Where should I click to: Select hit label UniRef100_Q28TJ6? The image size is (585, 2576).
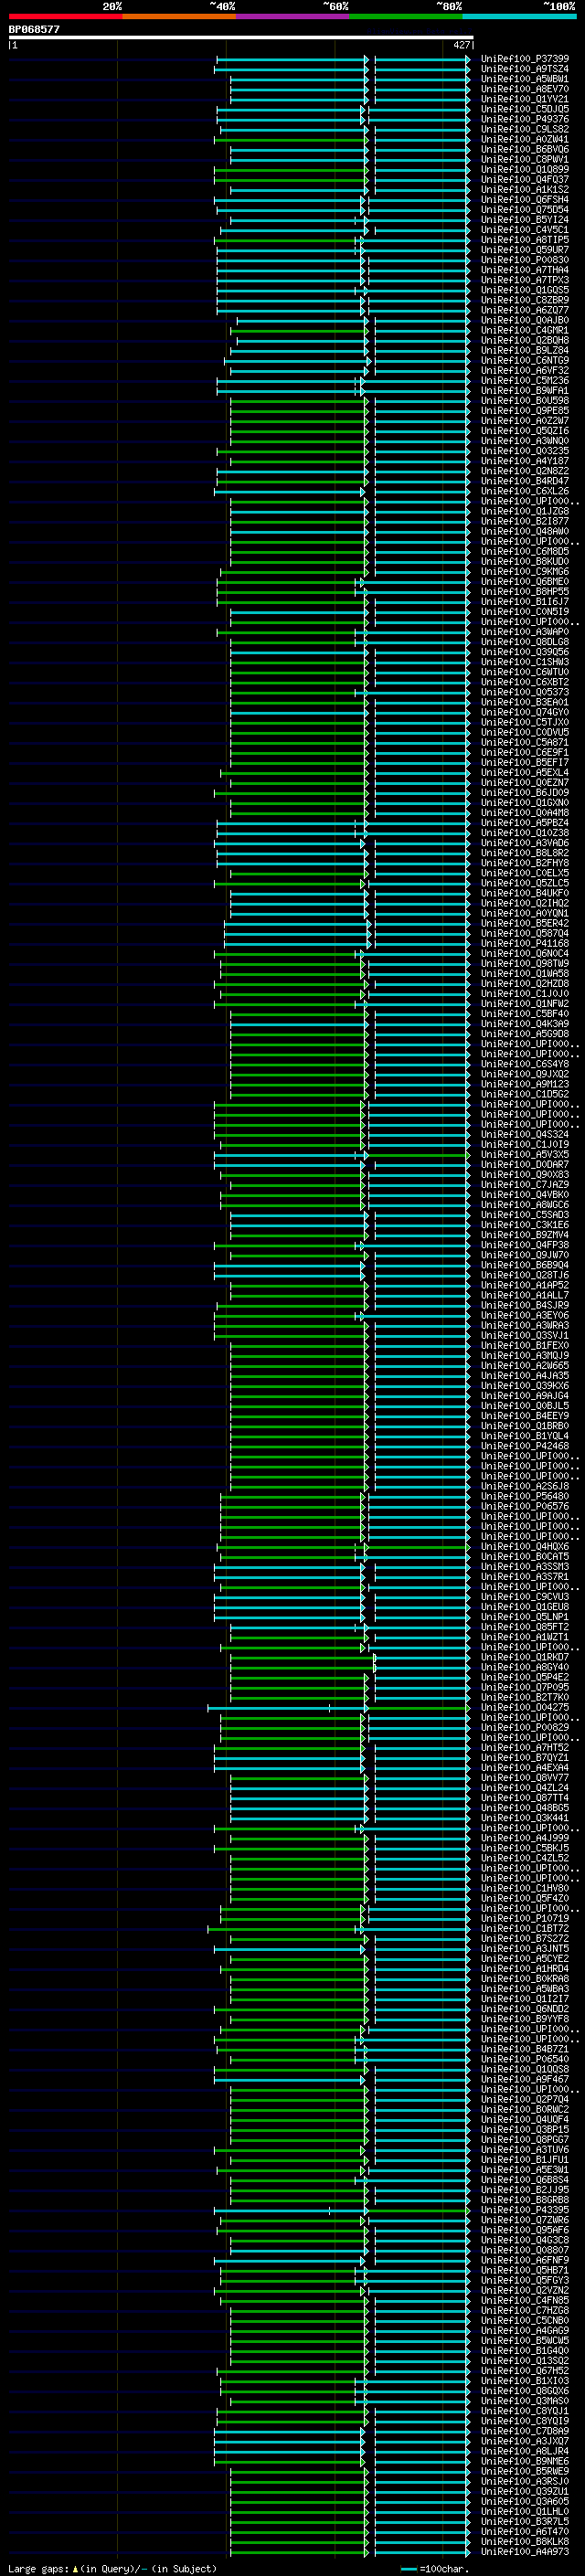525,1276
